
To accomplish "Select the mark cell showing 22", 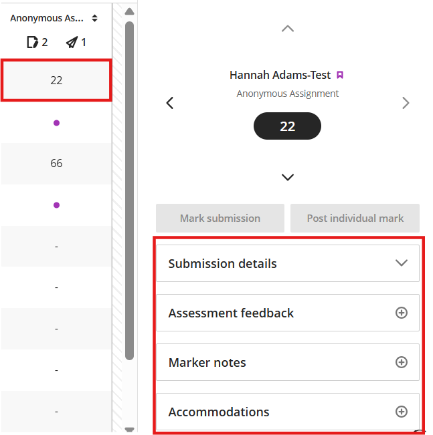I will pos(56,80).
